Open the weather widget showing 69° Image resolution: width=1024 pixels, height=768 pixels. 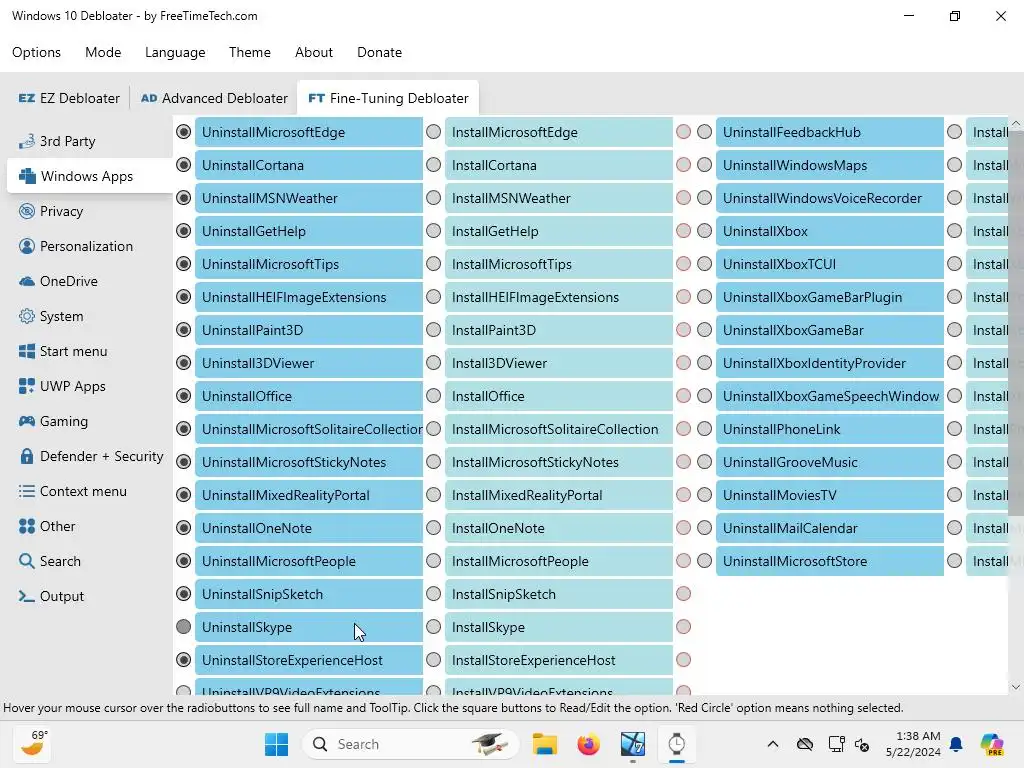pyautogui.click(x=33, y=744)
